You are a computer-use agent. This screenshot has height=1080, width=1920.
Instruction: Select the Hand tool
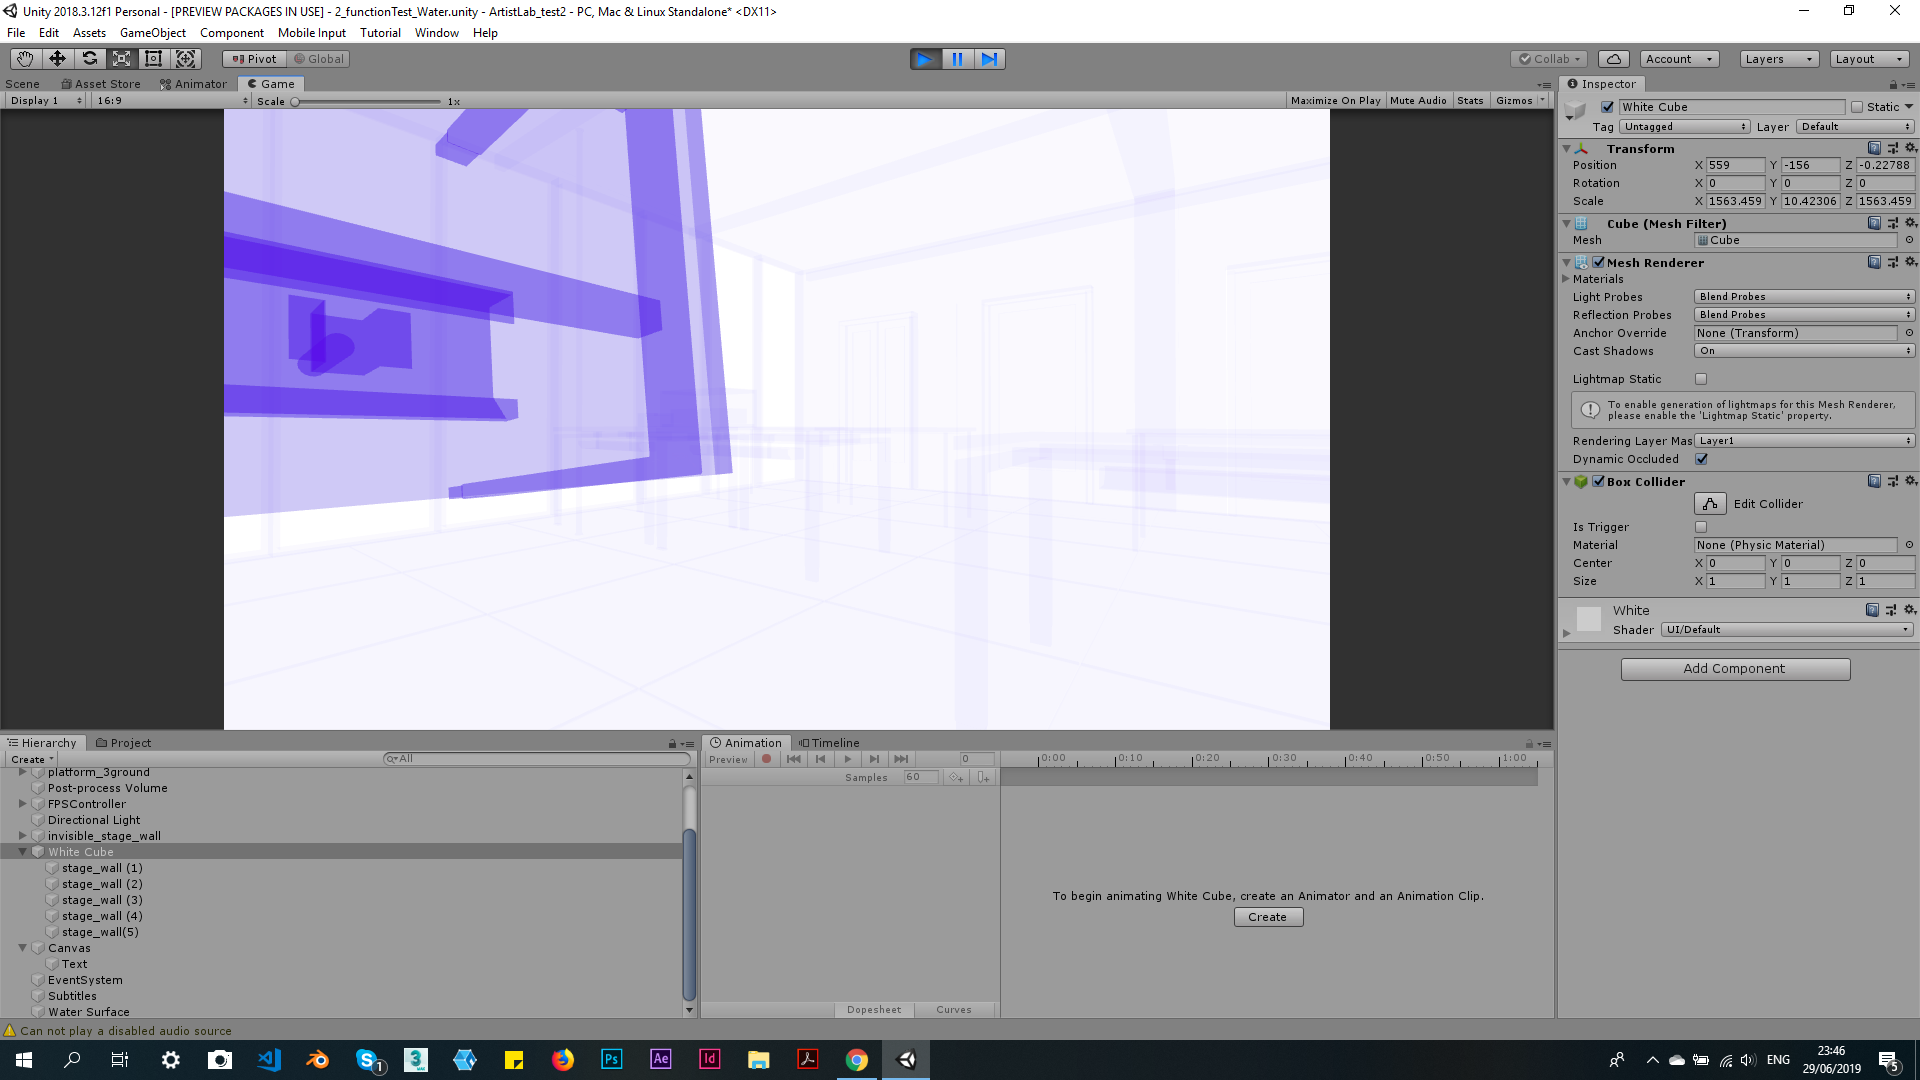pos(25,59)
